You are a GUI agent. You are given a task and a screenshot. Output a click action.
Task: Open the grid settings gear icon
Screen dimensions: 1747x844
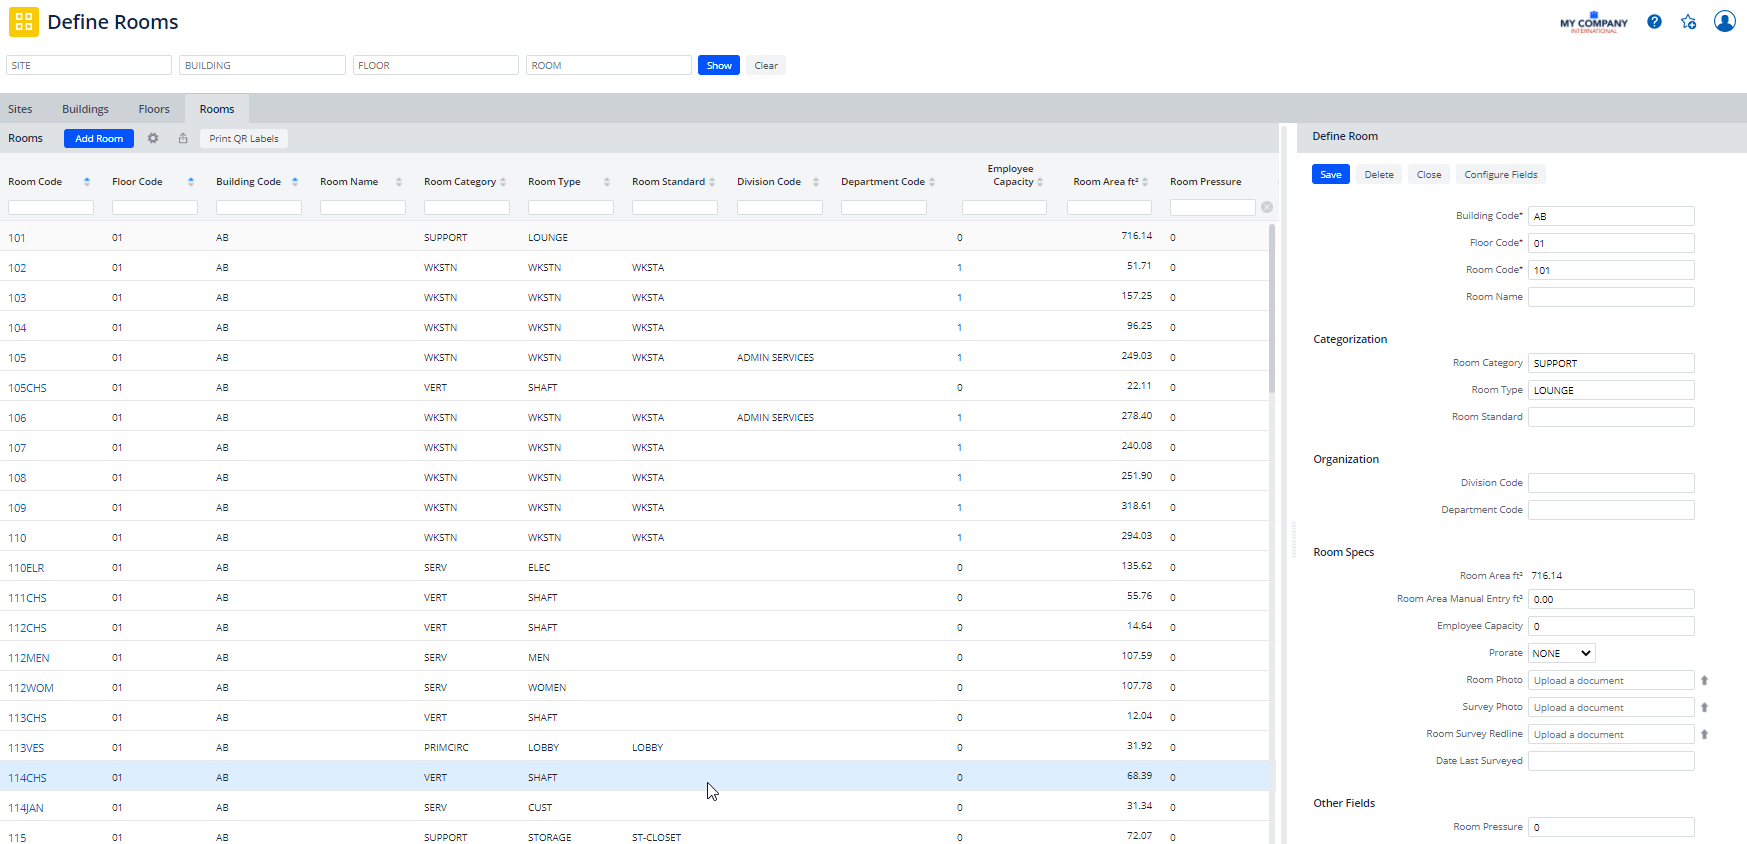coord(153,139)
